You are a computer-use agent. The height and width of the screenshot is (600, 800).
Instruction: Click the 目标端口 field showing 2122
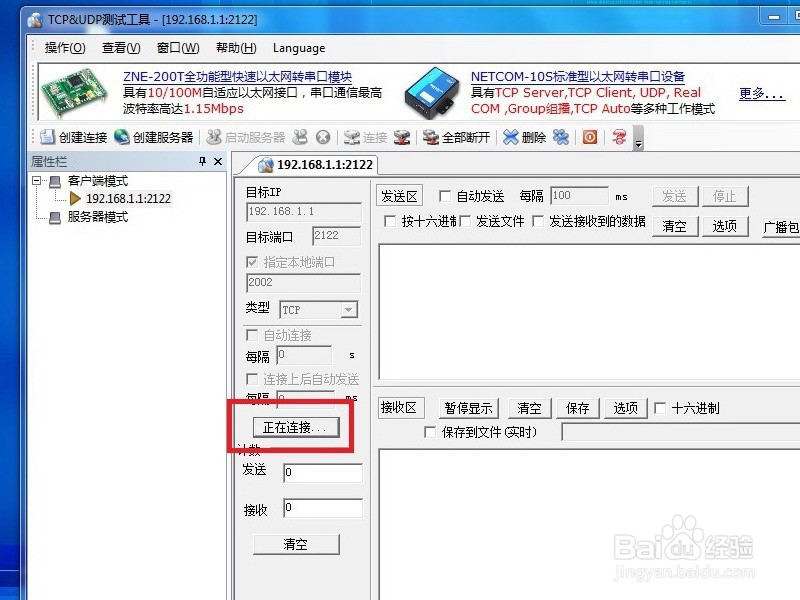pos(337,236)
